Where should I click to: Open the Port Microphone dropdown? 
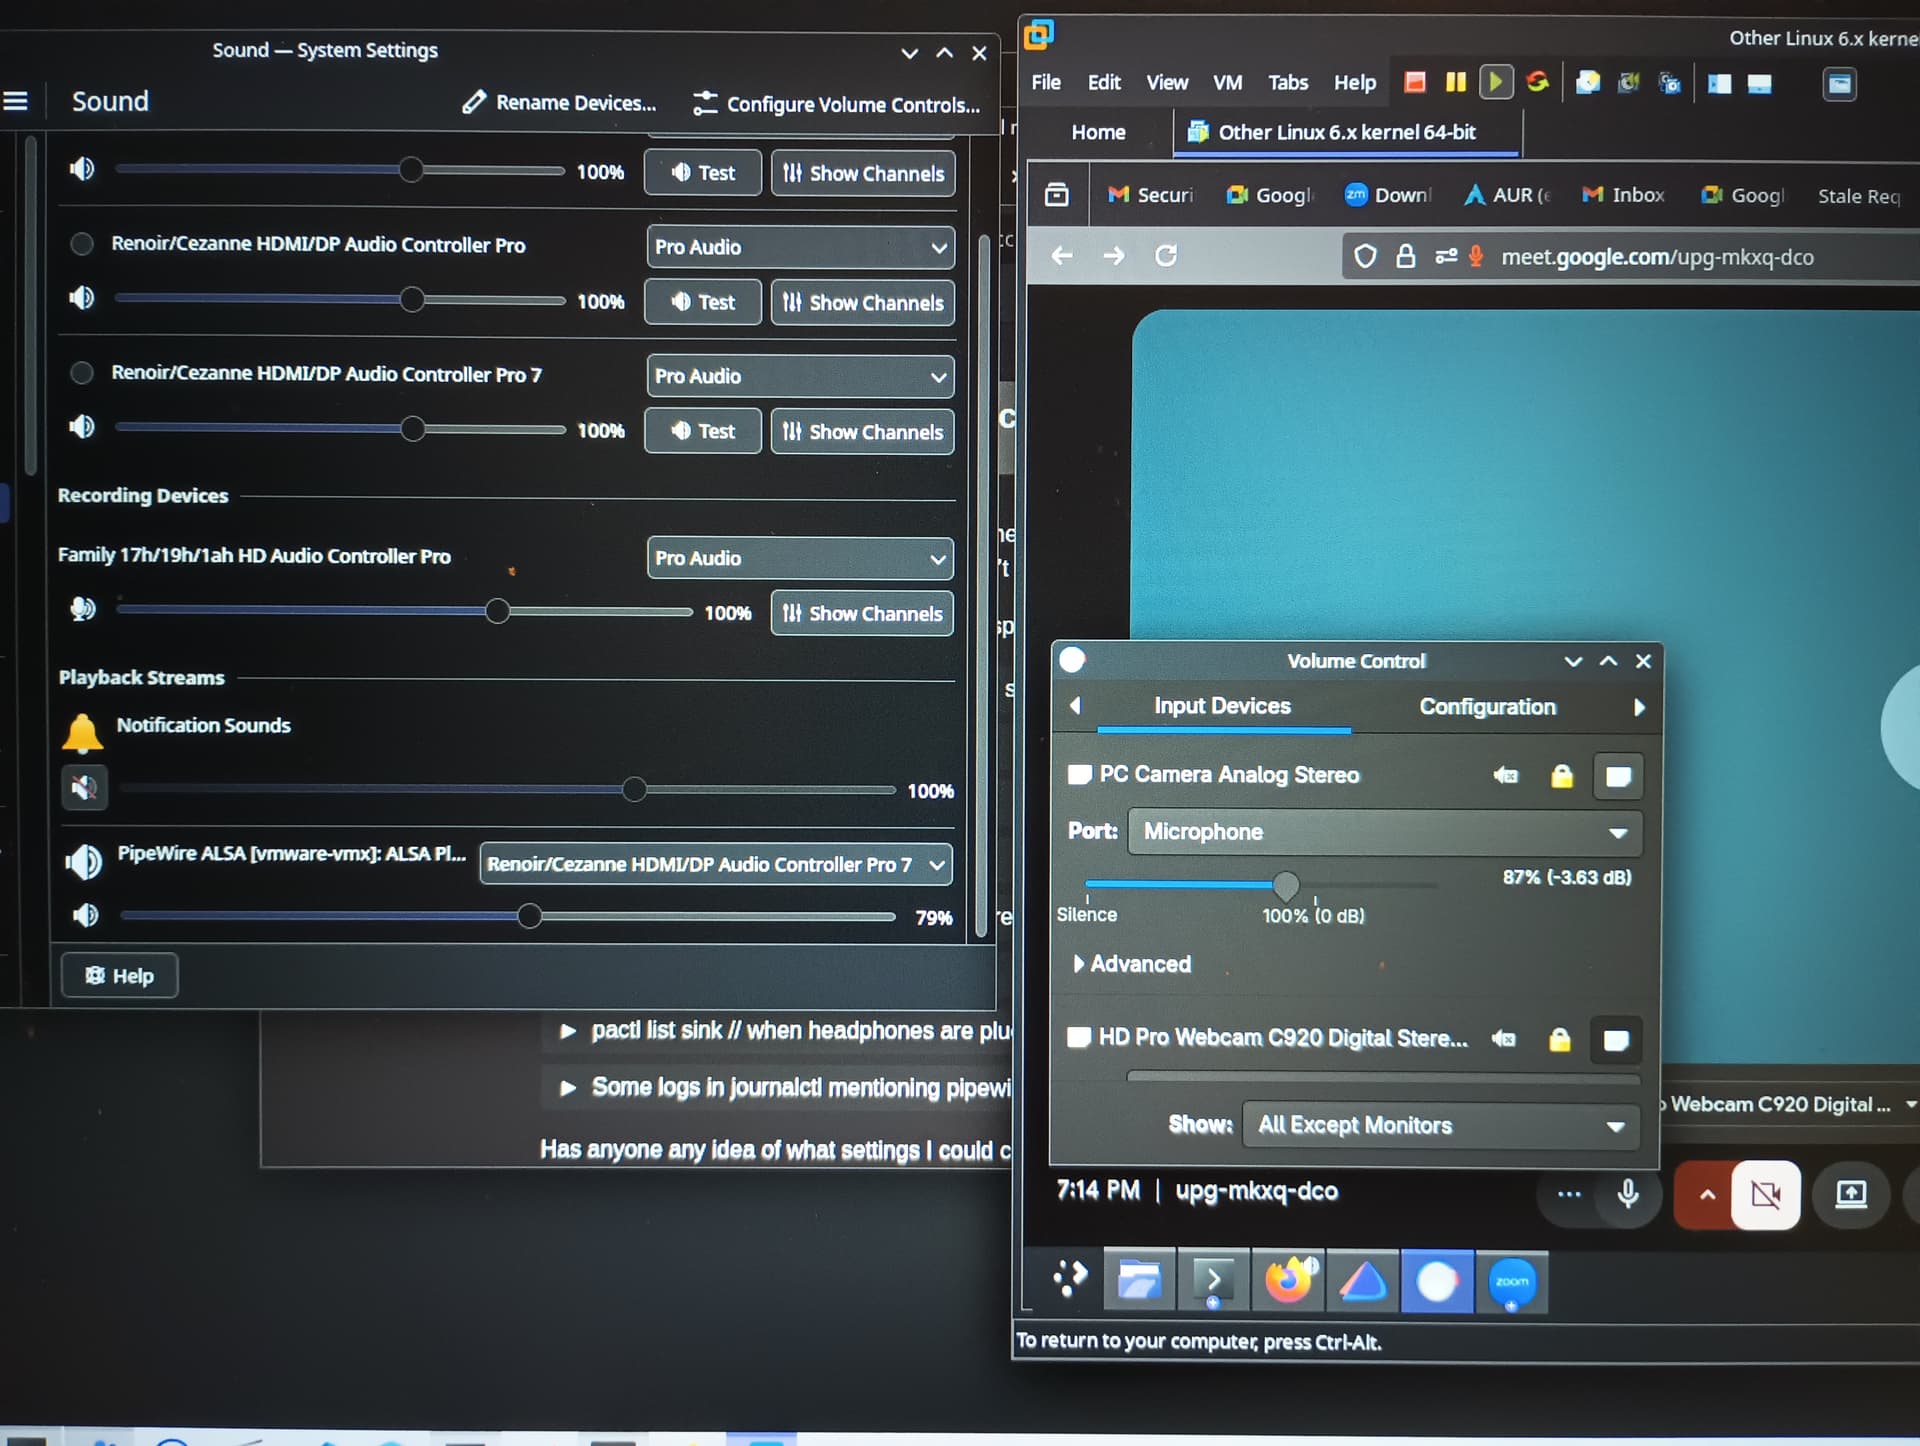(1384, 832)
